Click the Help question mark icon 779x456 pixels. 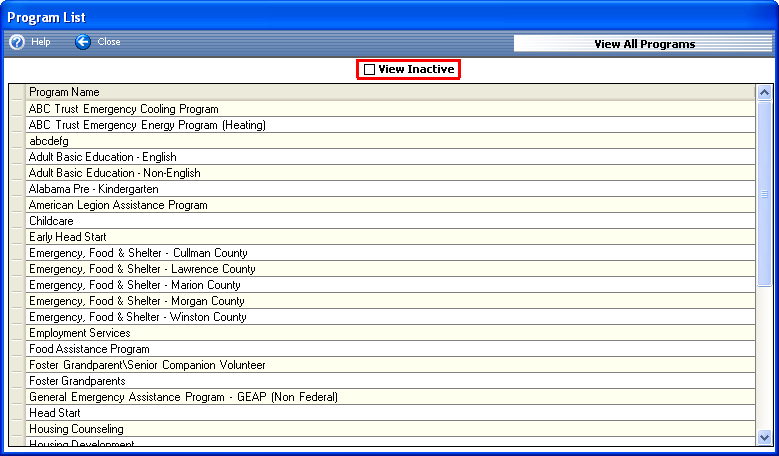pos(17,42)
